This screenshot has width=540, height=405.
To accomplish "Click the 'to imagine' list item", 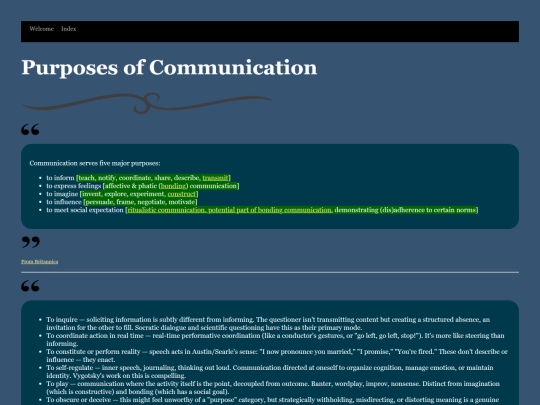I will (x=122, y=194).
